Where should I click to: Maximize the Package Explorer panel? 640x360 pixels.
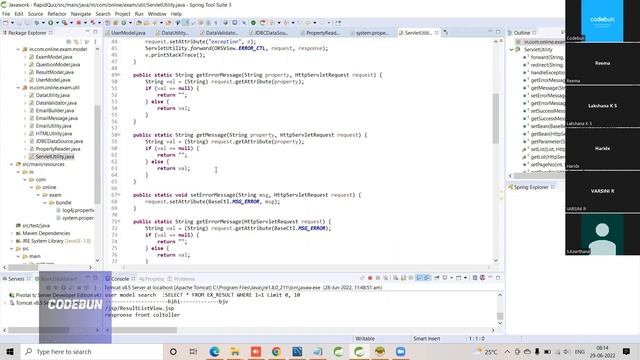[x=95, y=31]
